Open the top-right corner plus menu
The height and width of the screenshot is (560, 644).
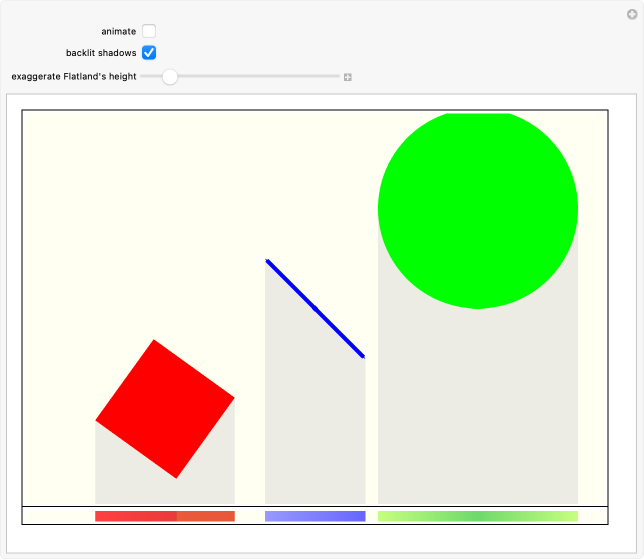click(x=630, y=13)
